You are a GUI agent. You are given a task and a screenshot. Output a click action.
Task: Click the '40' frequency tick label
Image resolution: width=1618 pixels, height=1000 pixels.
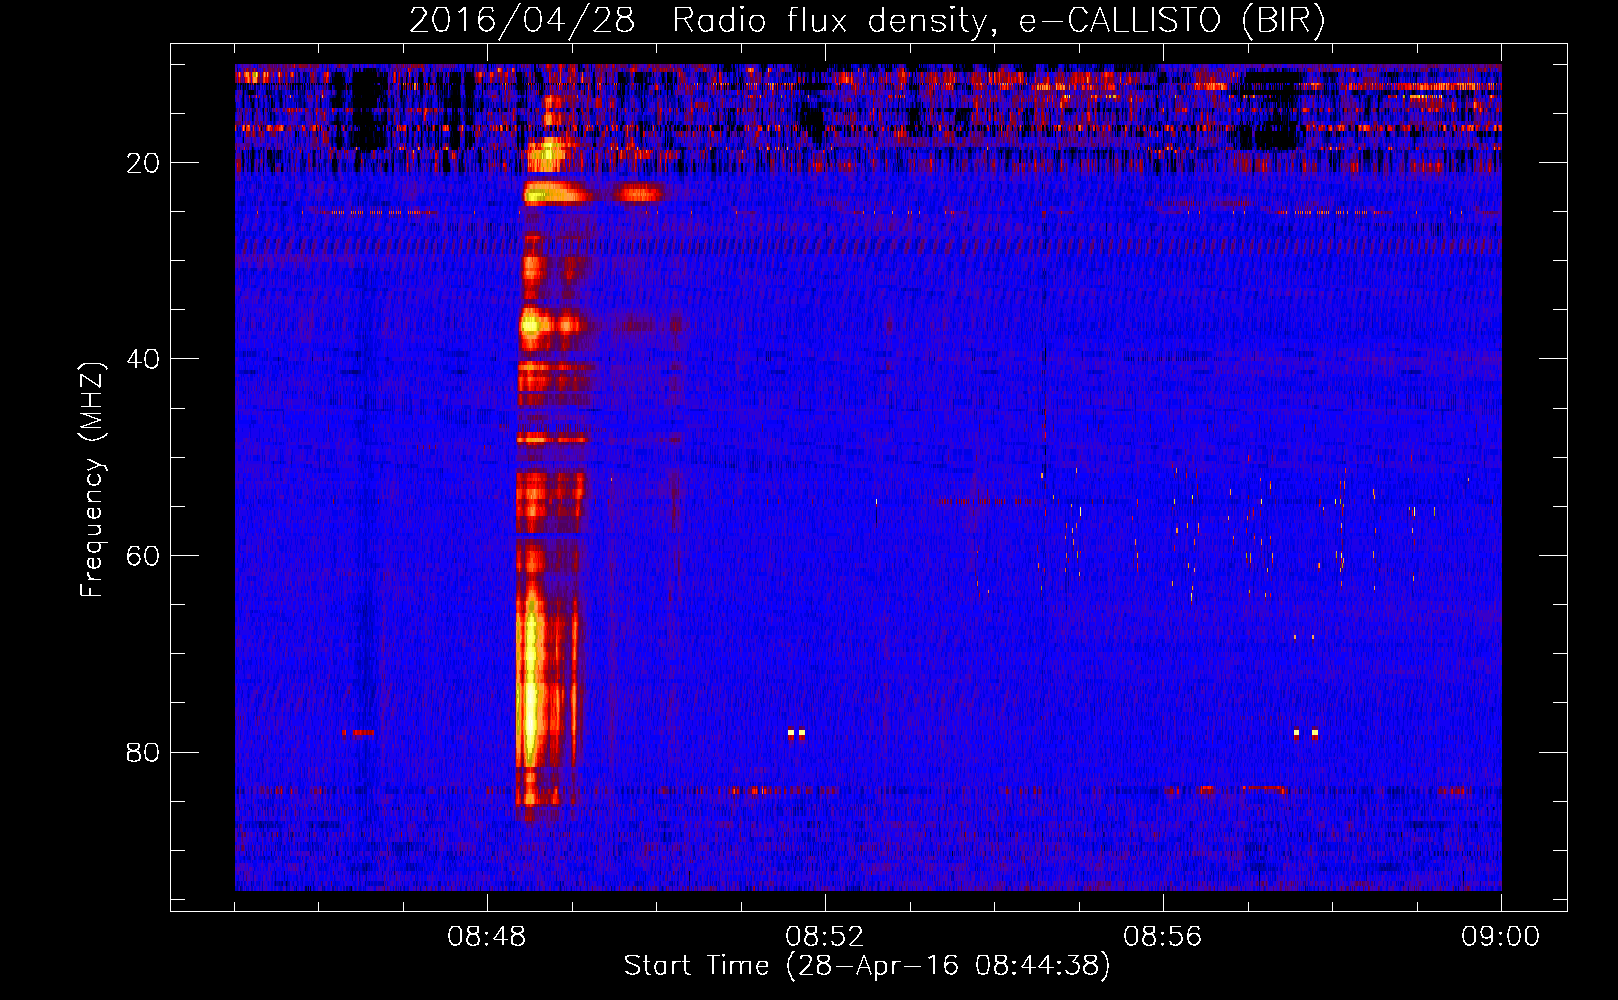143,359
